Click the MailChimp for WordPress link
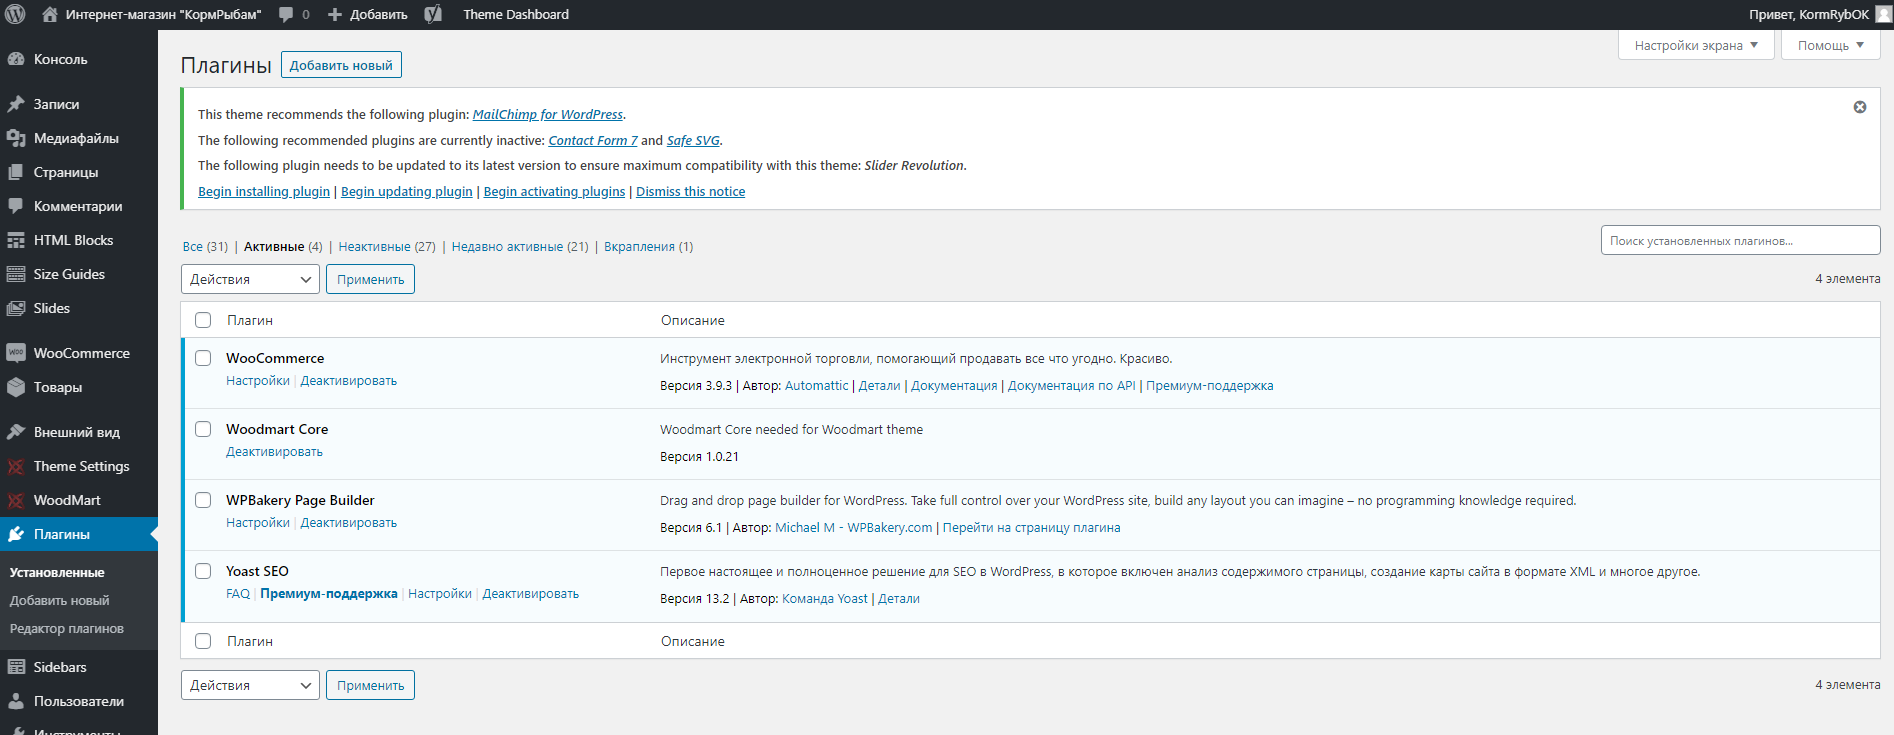The width and height of the screenshot is (1894, 735). [547, 114]
